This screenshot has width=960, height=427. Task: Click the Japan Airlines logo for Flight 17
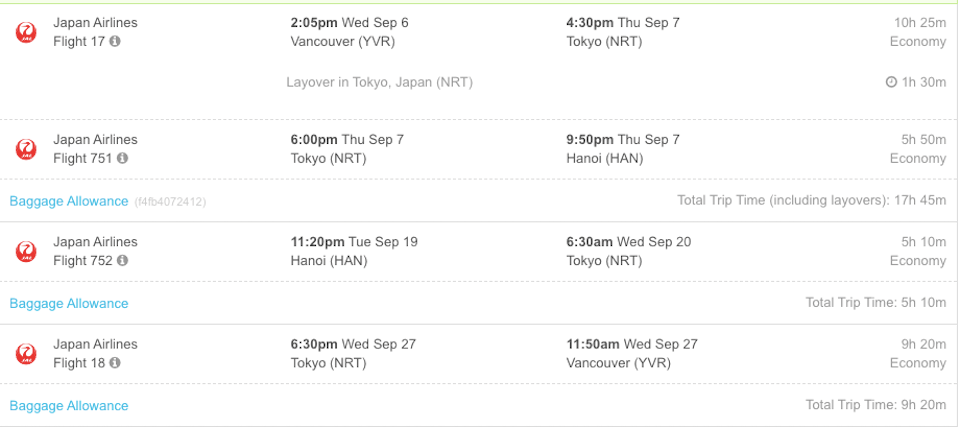coord(26,32)
